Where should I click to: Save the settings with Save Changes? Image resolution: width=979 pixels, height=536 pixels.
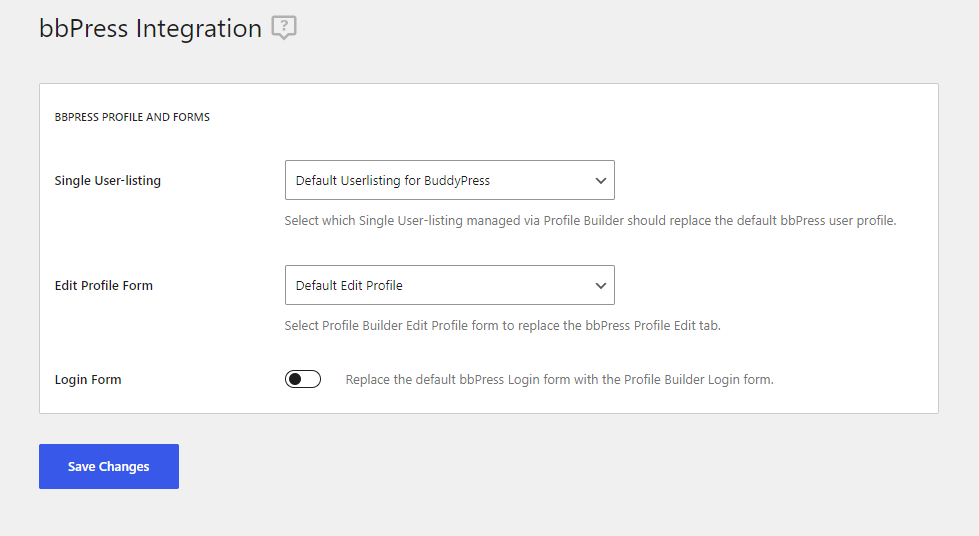click(109, 467)
